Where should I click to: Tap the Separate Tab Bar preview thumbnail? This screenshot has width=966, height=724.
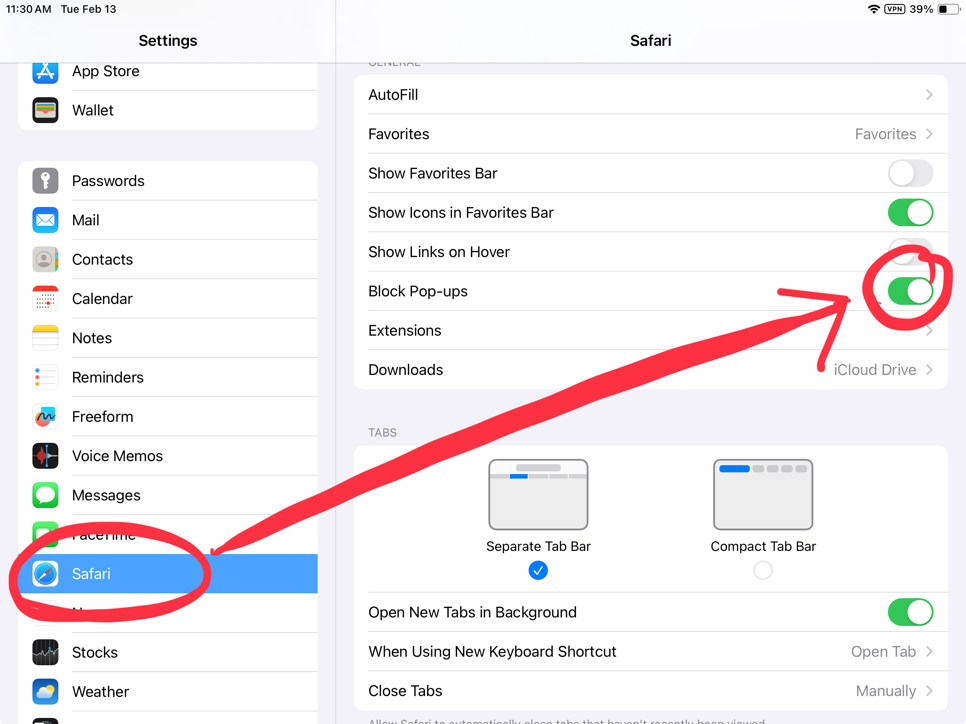pos(538,494)
